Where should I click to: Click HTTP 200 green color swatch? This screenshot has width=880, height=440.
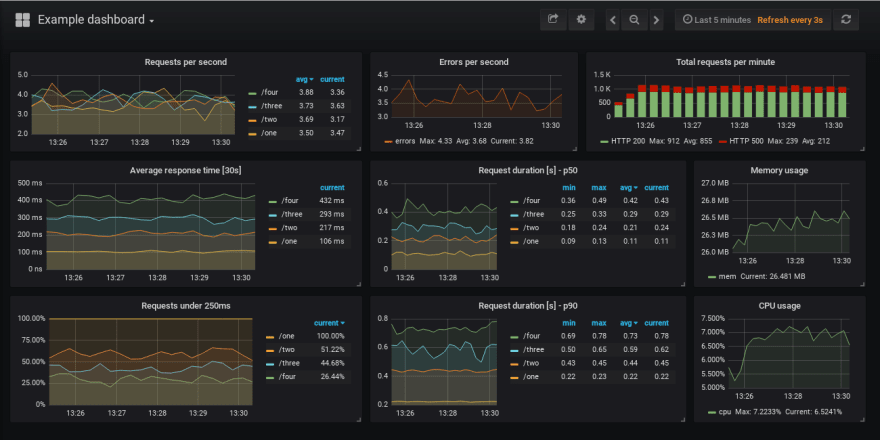click(x=604, y=141)
